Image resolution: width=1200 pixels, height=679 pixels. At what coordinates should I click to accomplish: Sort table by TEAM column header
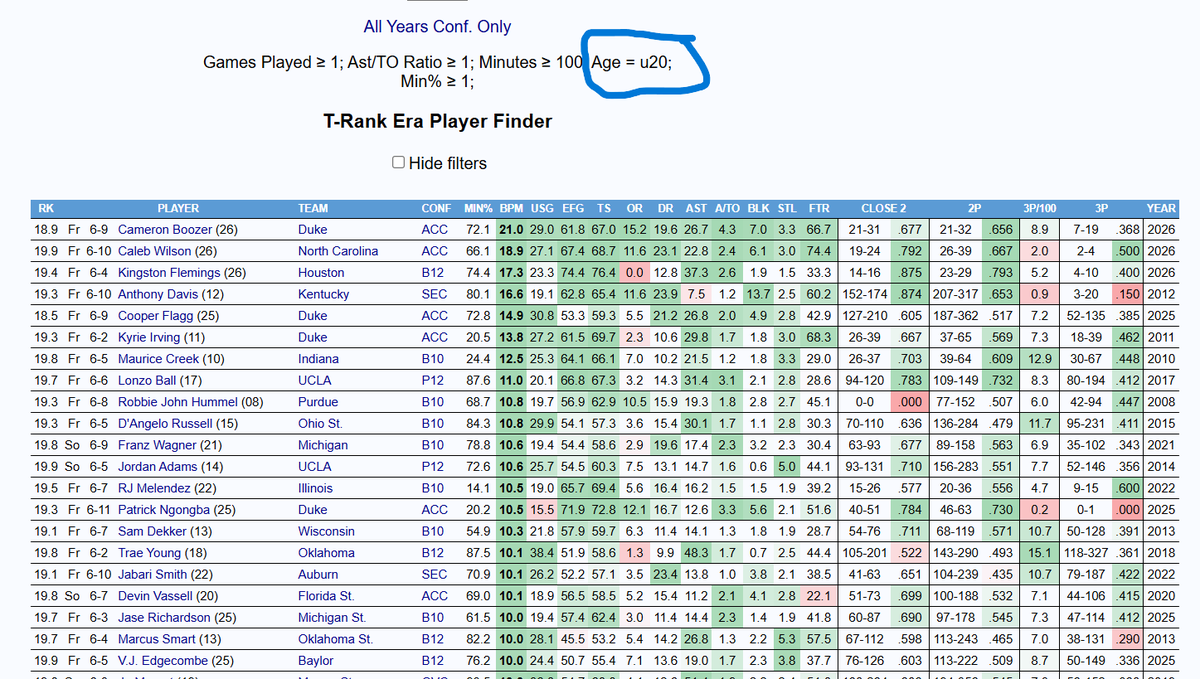[313, 208]
